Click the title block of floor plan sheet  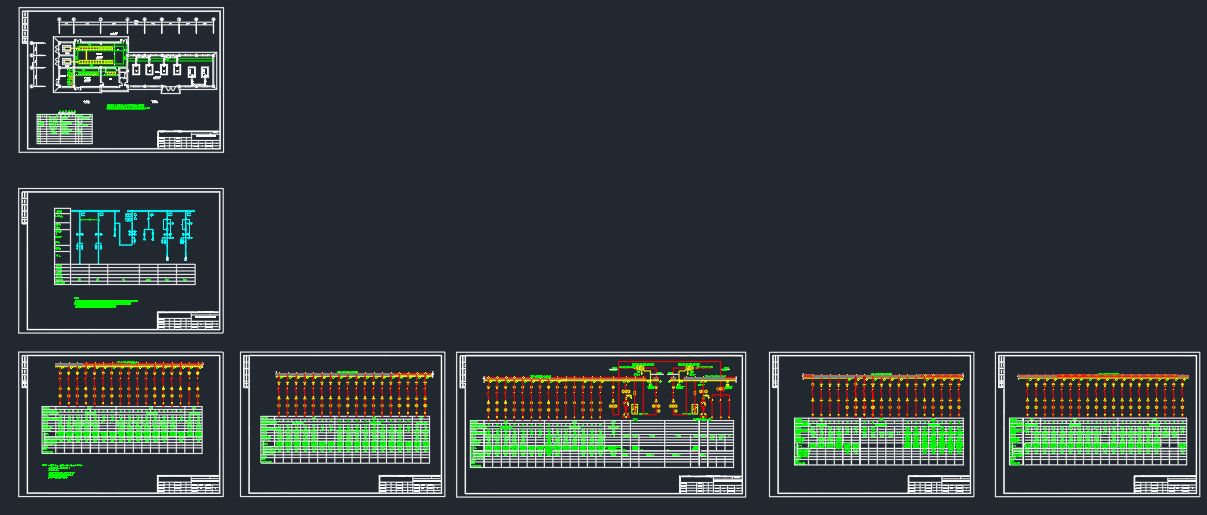click(x=189, y=140)
